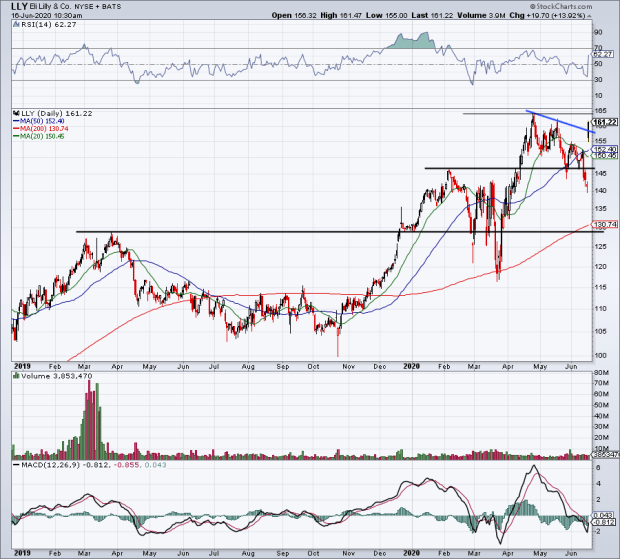Click the 2020 year label under the MACD panel
This screenshot has width=620, height=559.
pos(411,553)
